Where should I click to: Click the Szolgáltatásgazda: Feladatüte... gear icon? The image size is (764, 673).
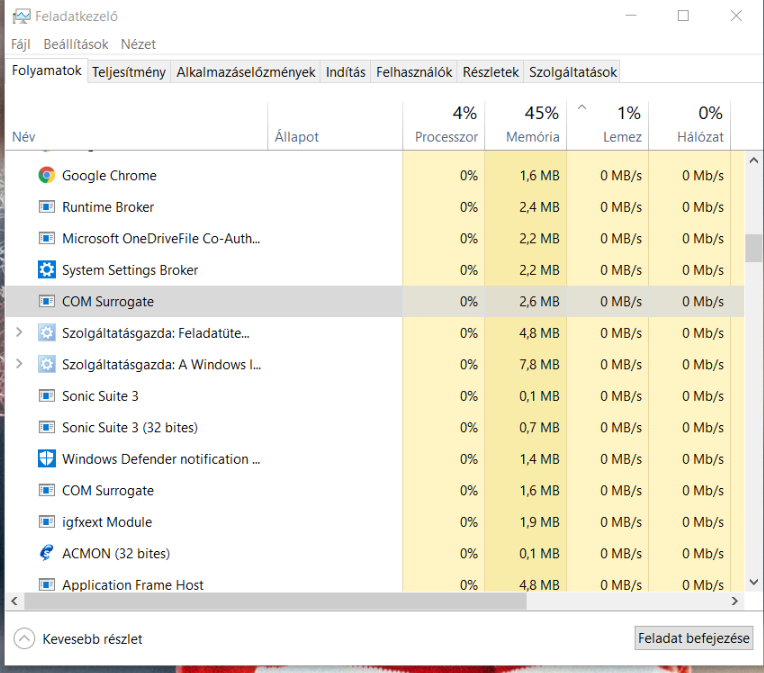(x=47, y=333)
